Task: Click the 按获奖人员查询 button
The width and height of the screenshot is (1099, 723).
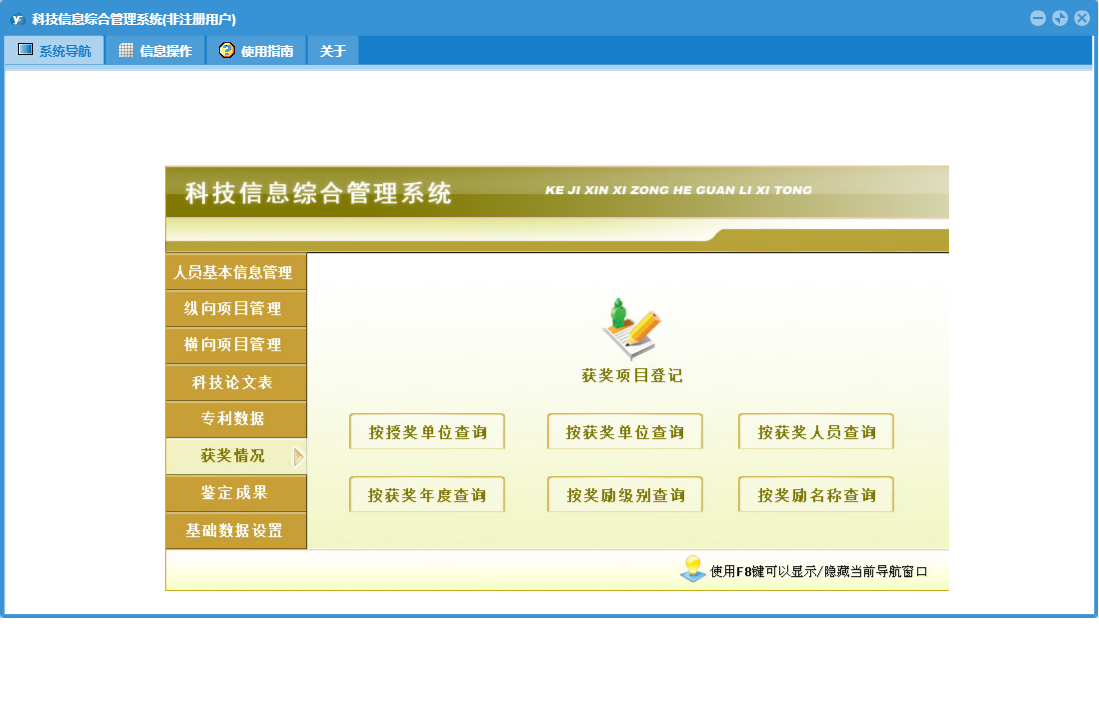Action: pyautogui.click(x=816, y=432)
